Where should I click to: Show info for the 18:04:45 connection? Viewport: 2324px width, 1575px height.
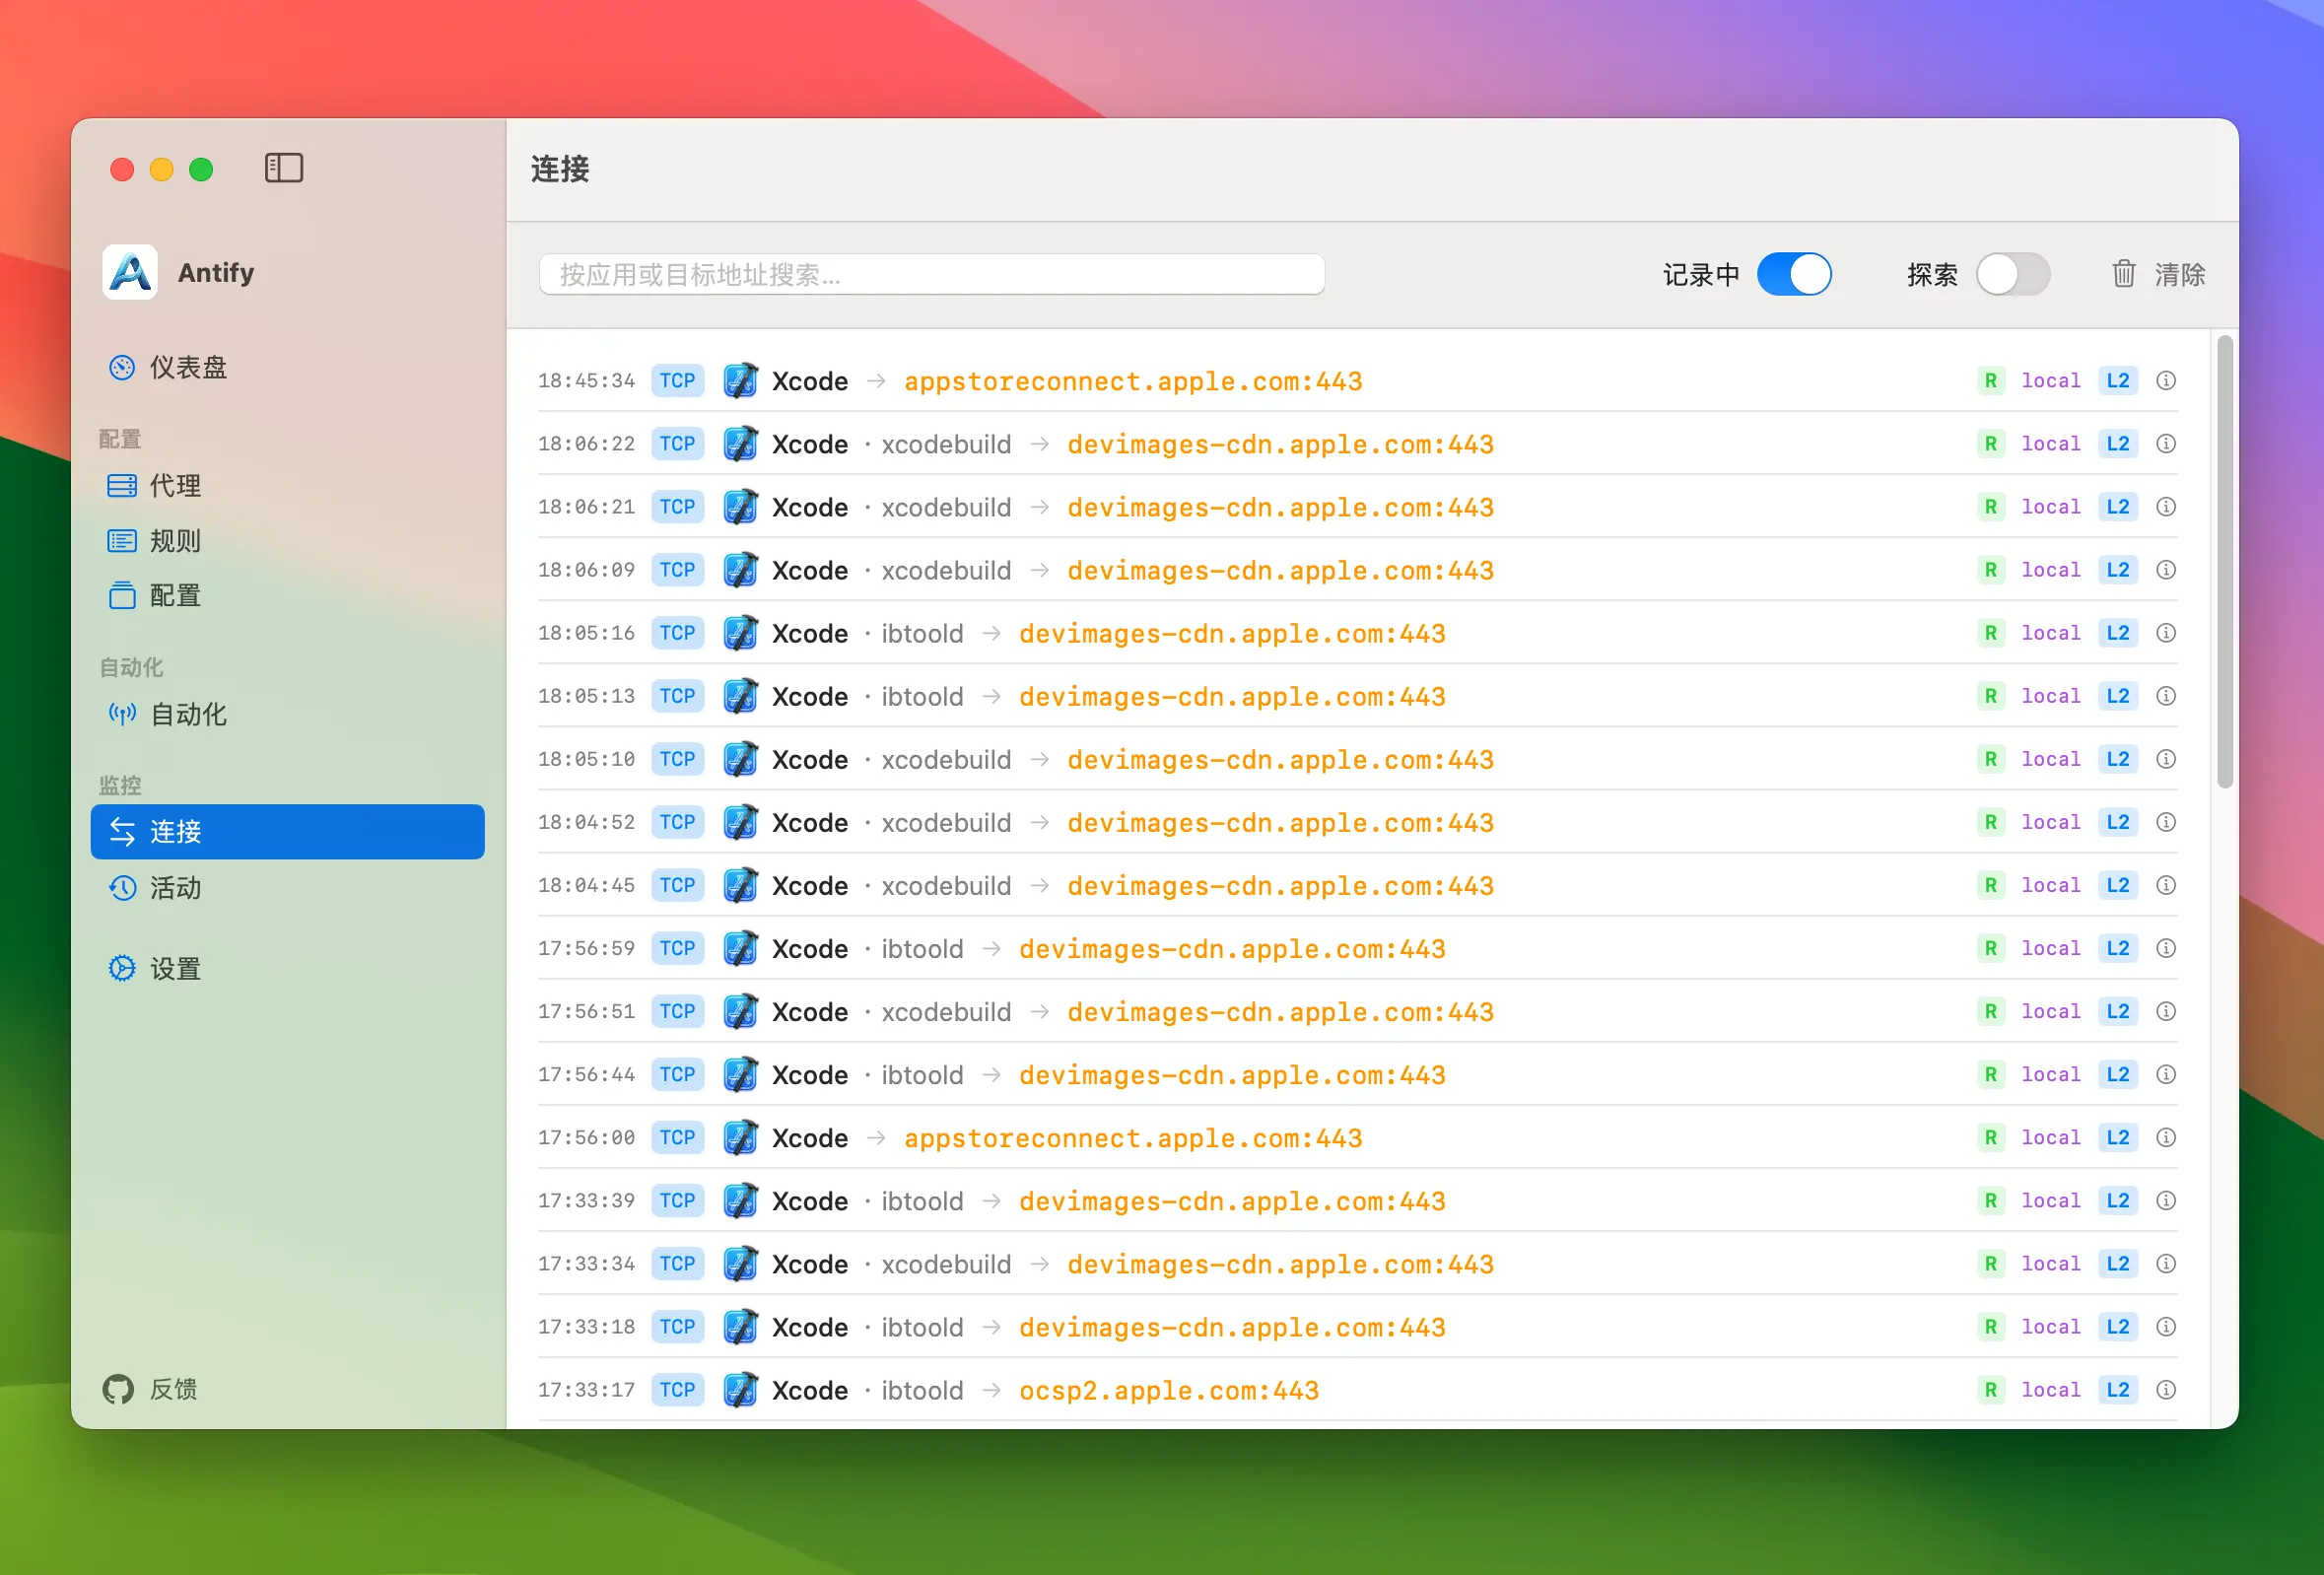(x=2166, y=885)
